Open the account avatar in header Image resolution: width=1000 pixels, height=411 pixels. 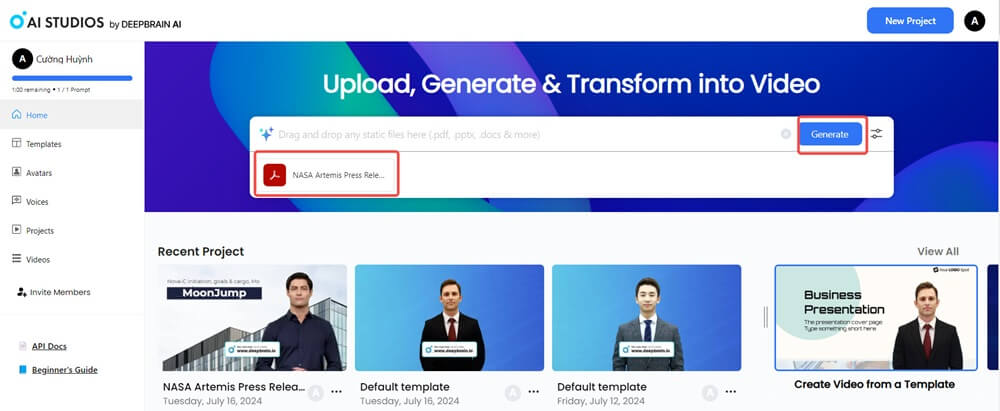point(974,21)
